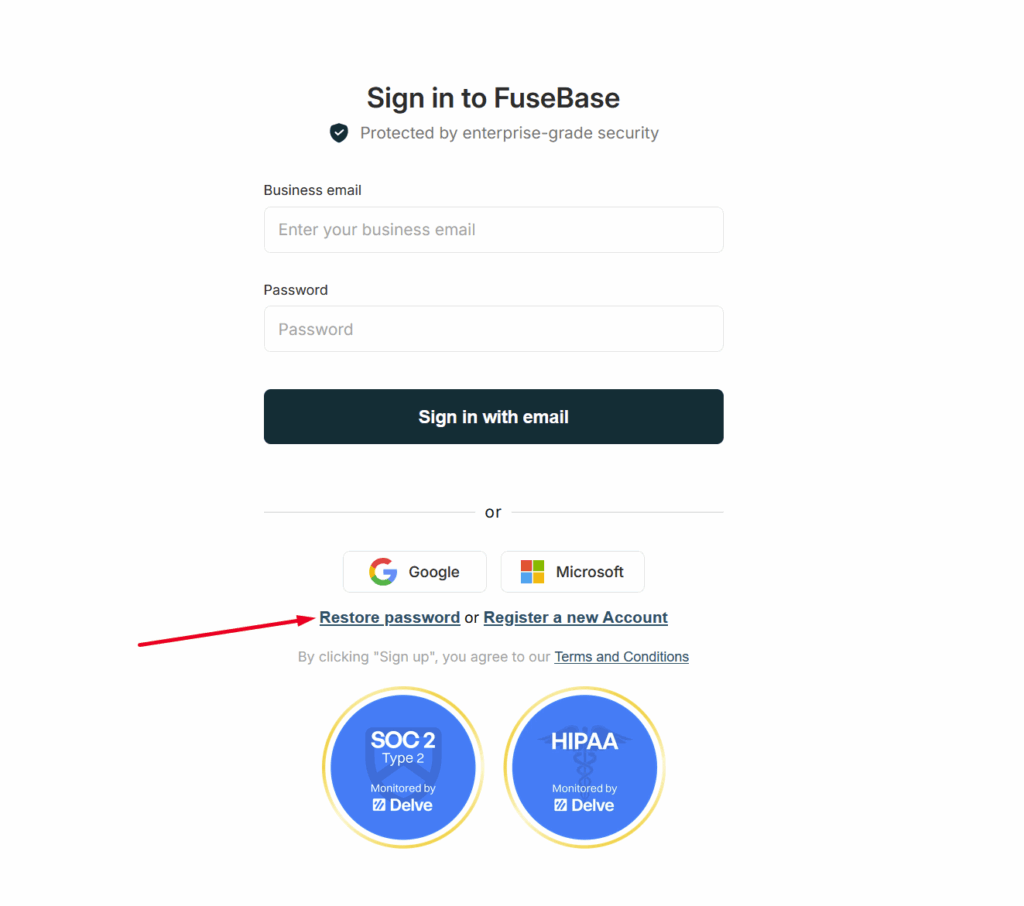The height and width of the screenshot is (906, 1024).
Task: Open the Restore password link
Action: pos(389,618)
